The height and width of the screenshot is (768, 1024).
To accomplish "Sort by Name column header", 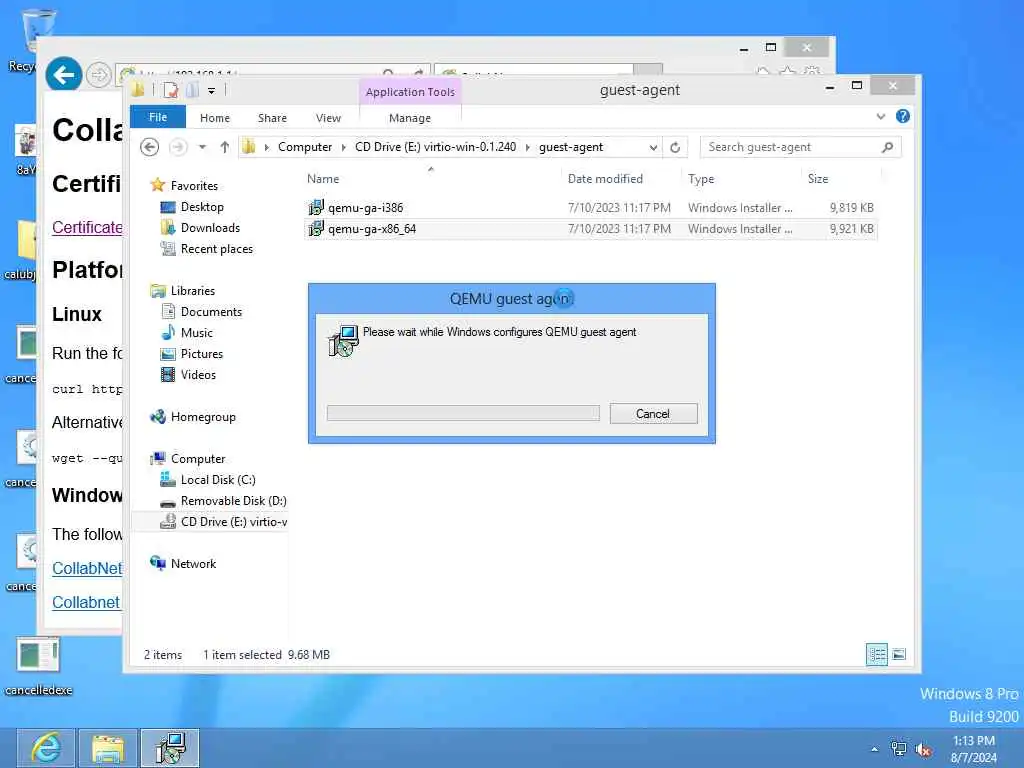I will click(x=323, y=179).
